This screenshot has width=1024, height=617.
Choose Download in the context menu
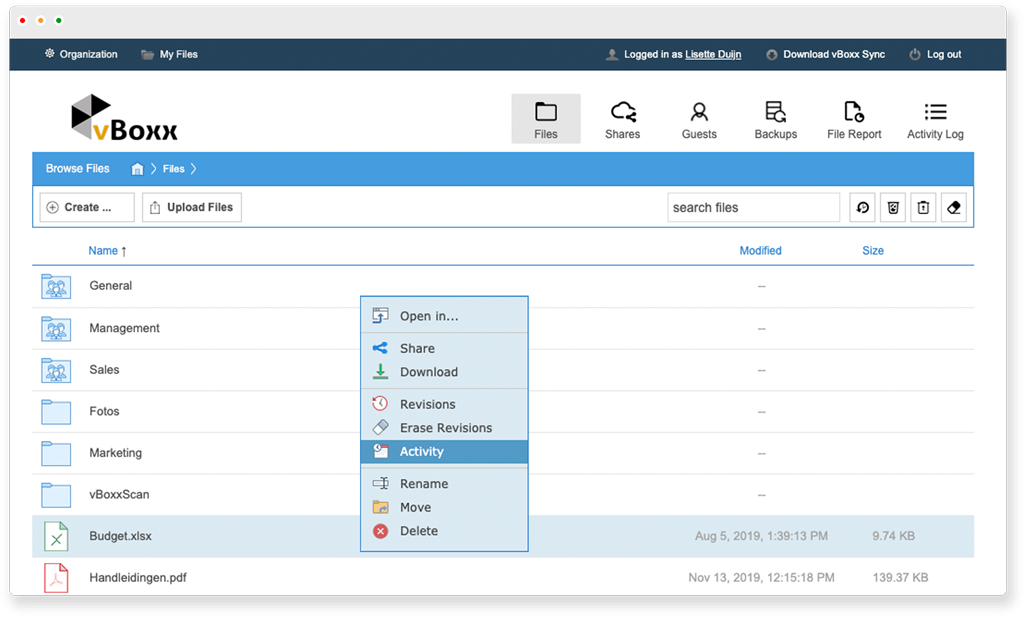[x=428, y=372]
